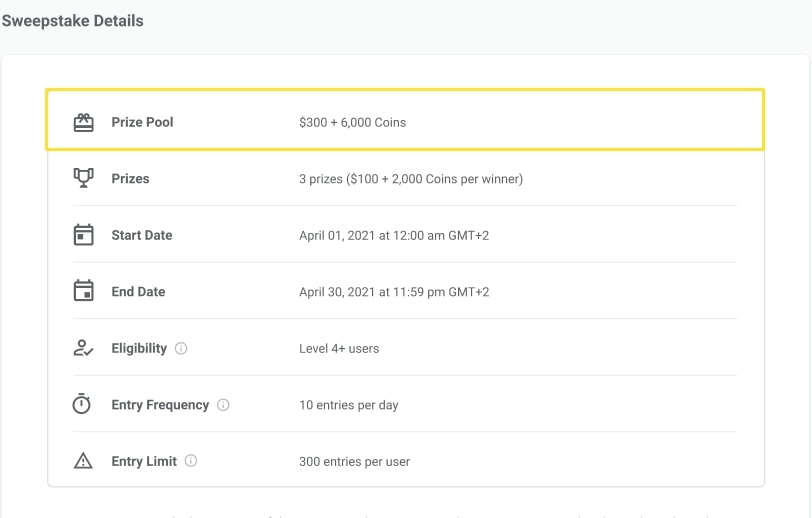Click the calendar icon beside Start Date

tap(84, 235)
